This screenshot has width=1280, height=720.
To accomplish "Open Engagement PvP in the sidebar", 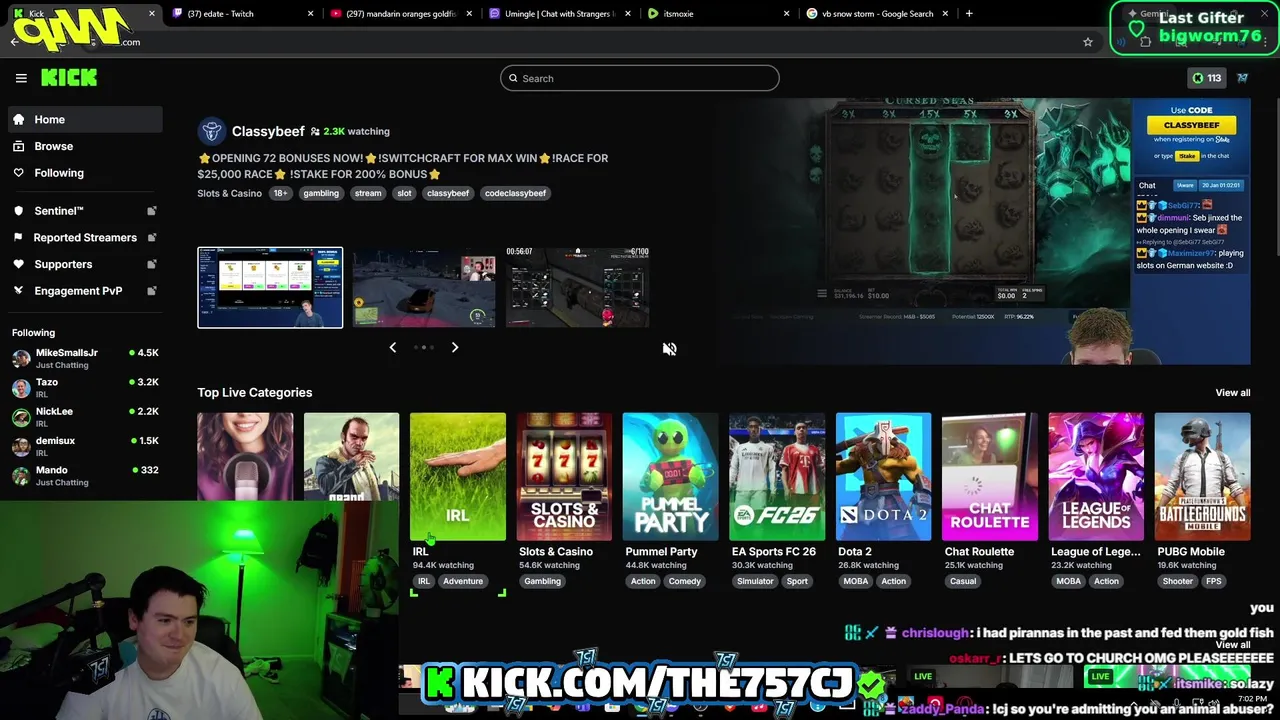I will click(85, 291).
